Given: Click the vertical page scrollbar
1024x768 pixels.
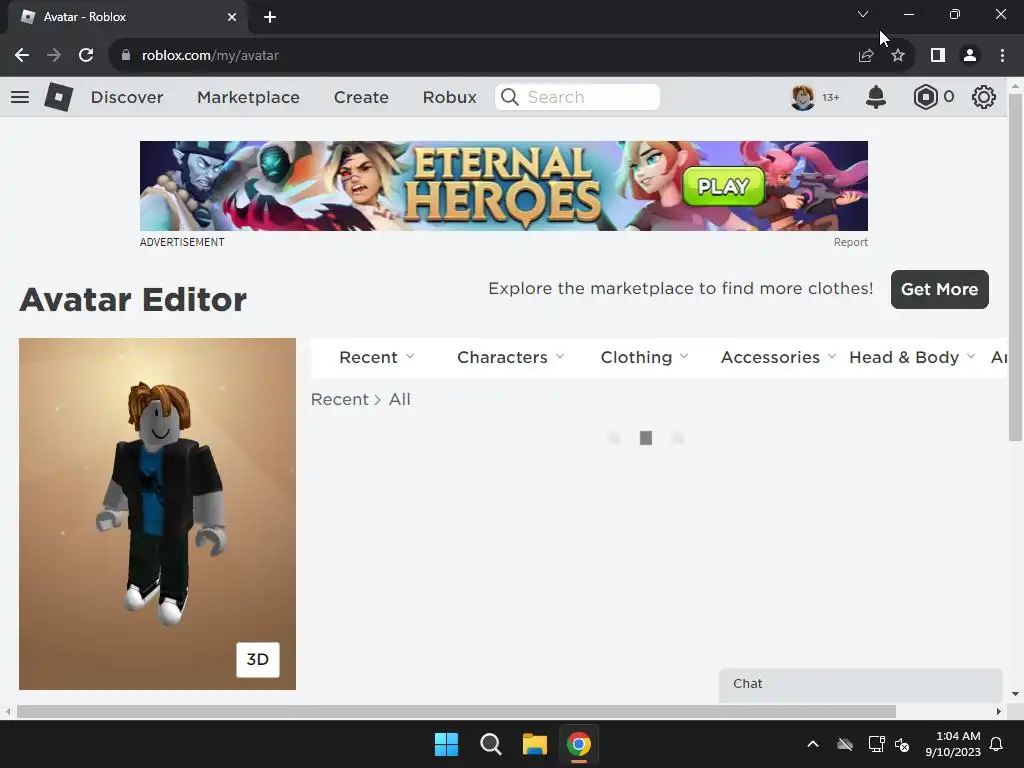Looking at the screenshot, I should pos(1015,268).
